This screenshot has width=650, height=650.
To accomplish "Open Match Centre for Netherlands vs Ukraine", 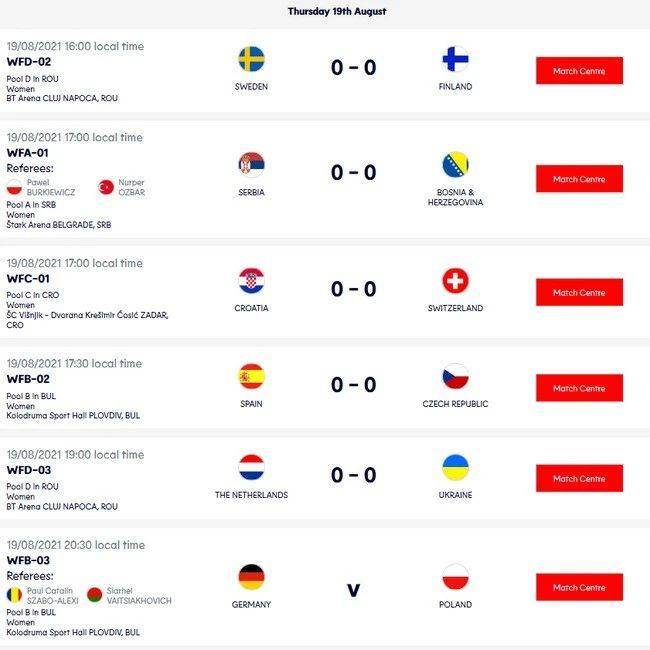I will (579, 478).
